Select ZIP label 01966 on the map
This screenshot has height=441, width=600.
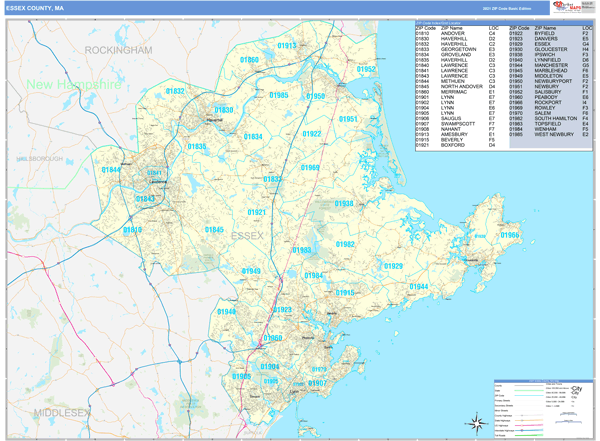(509, 235)
